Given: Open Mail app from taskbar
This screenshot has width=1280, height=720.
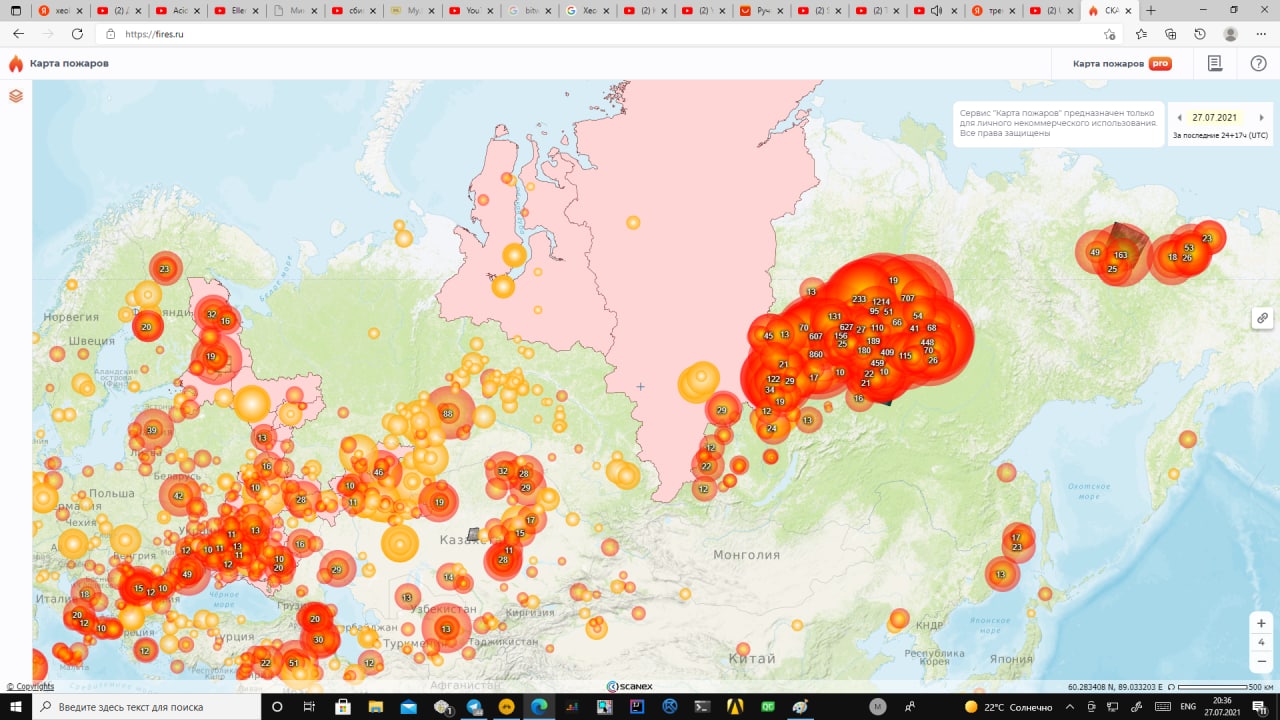Looking at the screenshot, I should point(408,706).
